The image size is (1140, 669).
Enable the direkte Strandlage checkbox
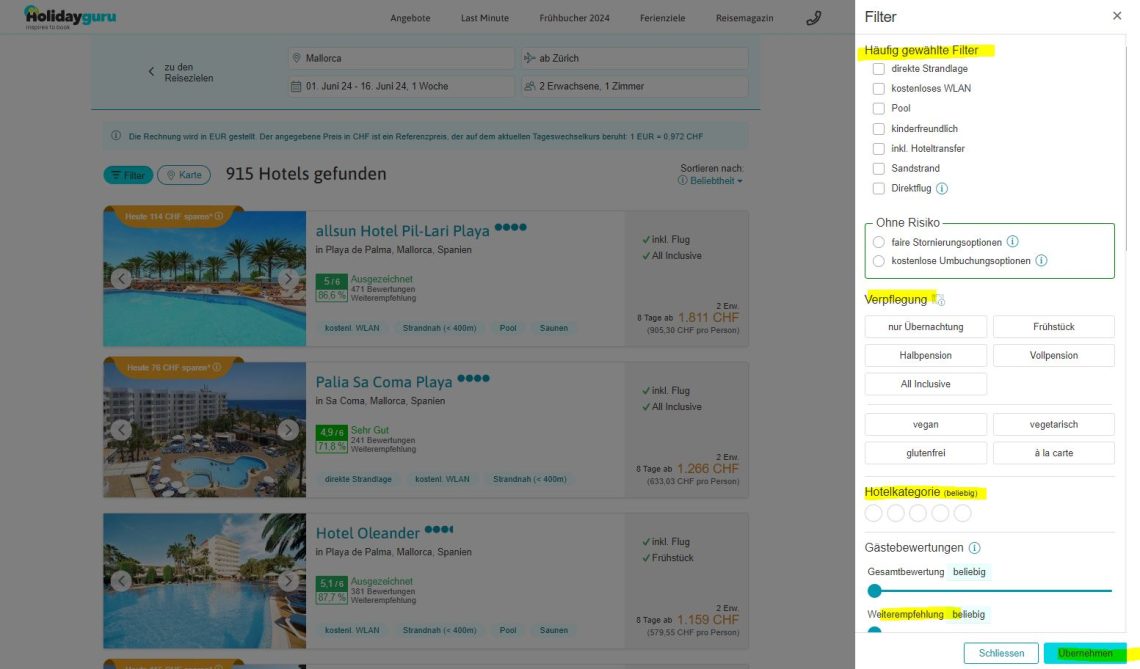pos(878,69)
